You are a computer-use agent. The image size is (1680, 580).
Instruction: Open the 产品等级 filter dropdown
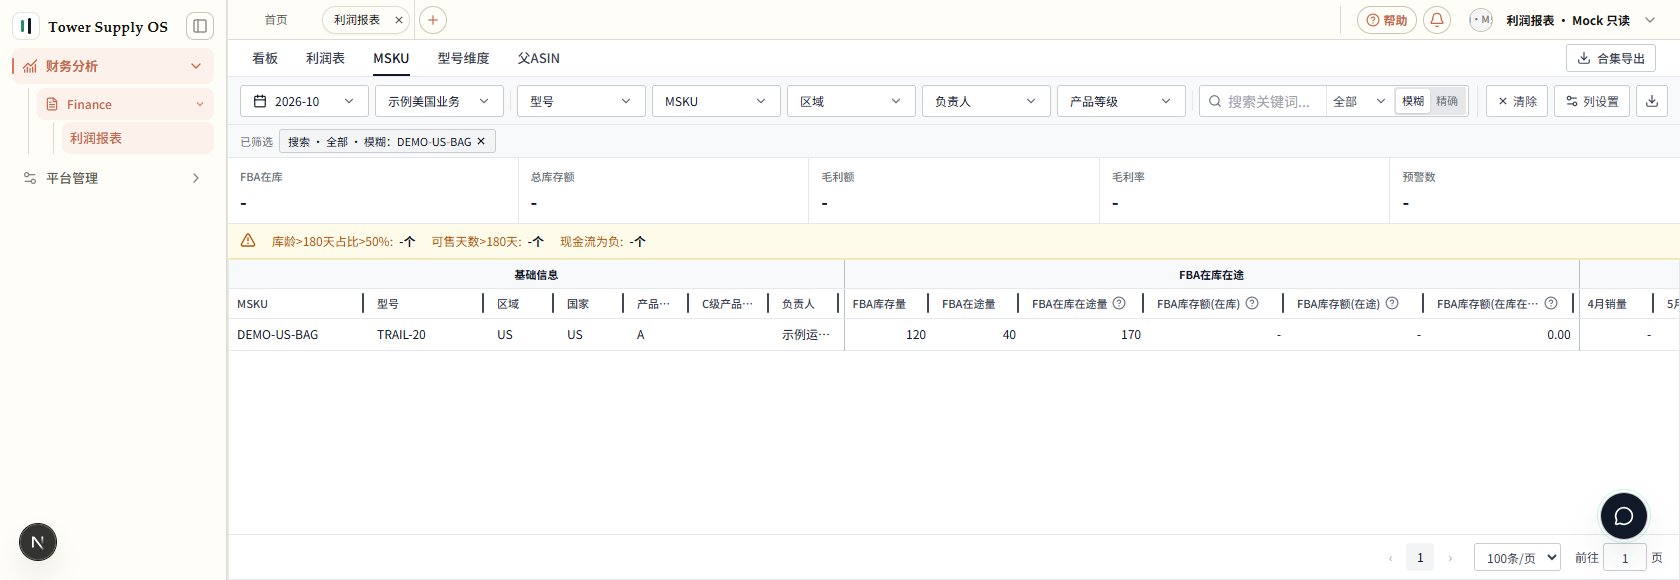tap(1121, 101)
